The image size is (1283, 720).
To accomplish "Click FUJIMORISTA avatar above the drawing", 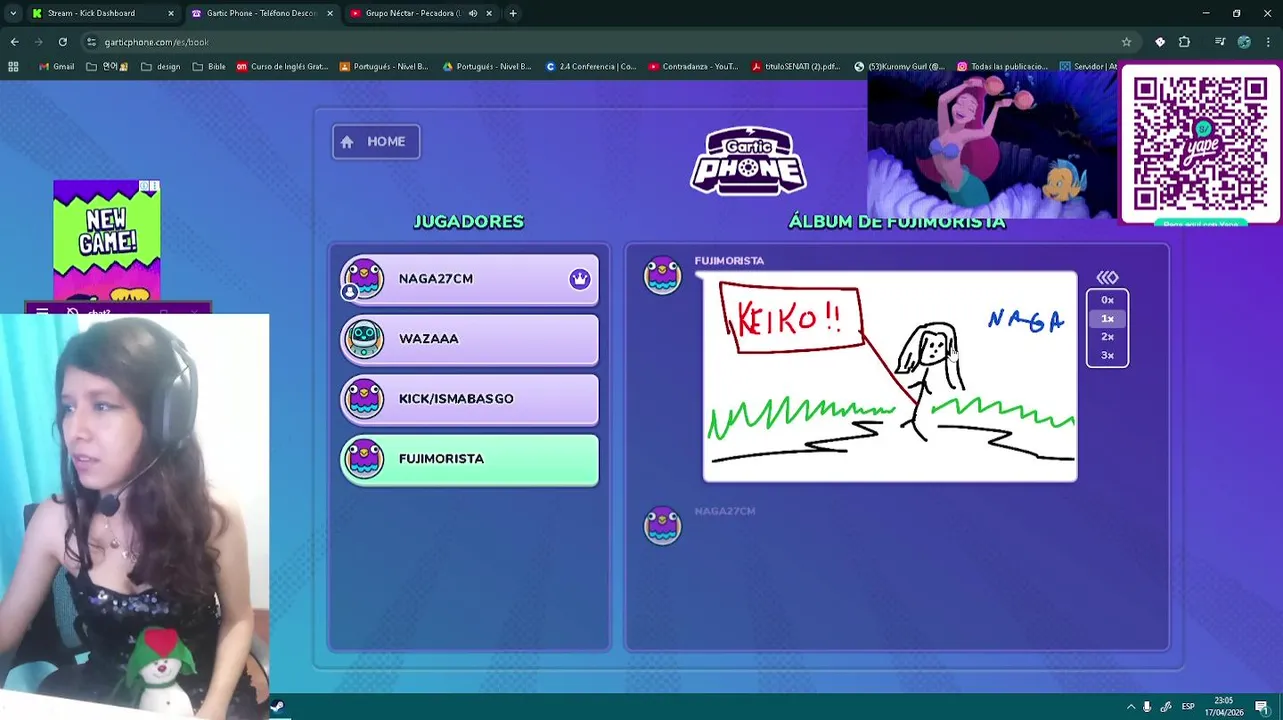I will click(x=662, y=276).
